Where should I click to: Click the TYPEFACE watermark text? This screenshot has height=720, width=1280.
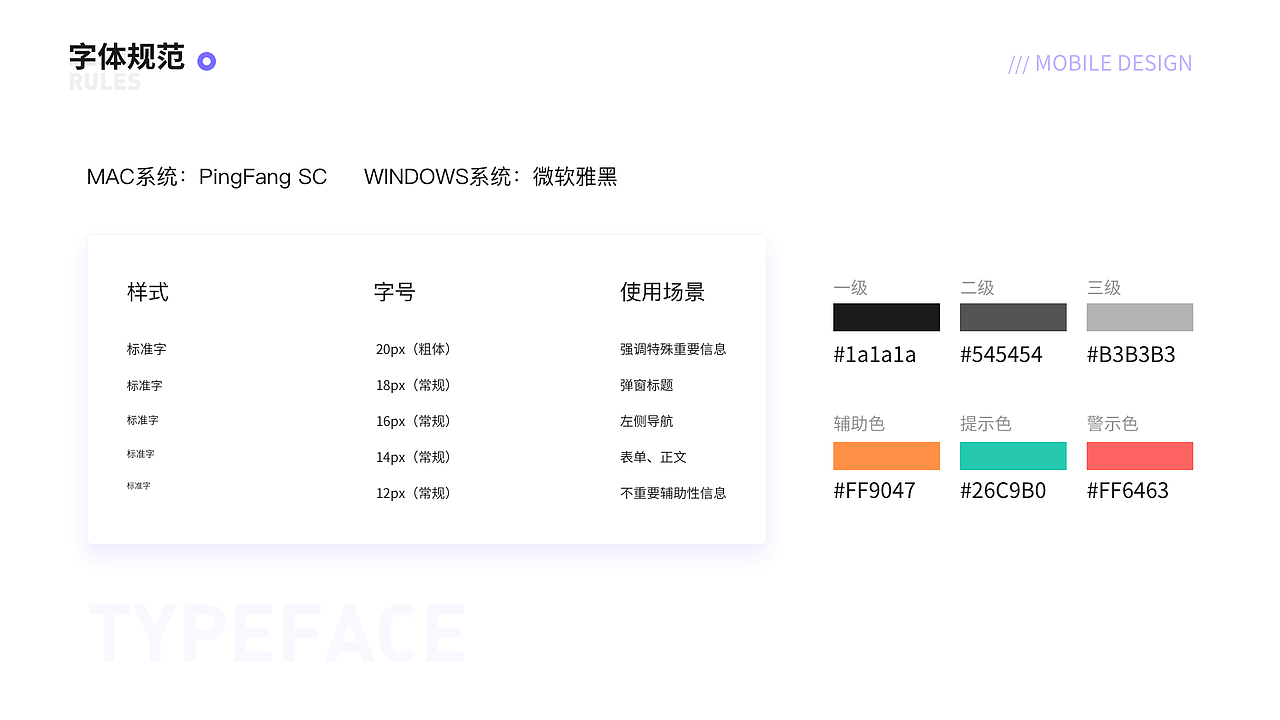tap(277, 632)
